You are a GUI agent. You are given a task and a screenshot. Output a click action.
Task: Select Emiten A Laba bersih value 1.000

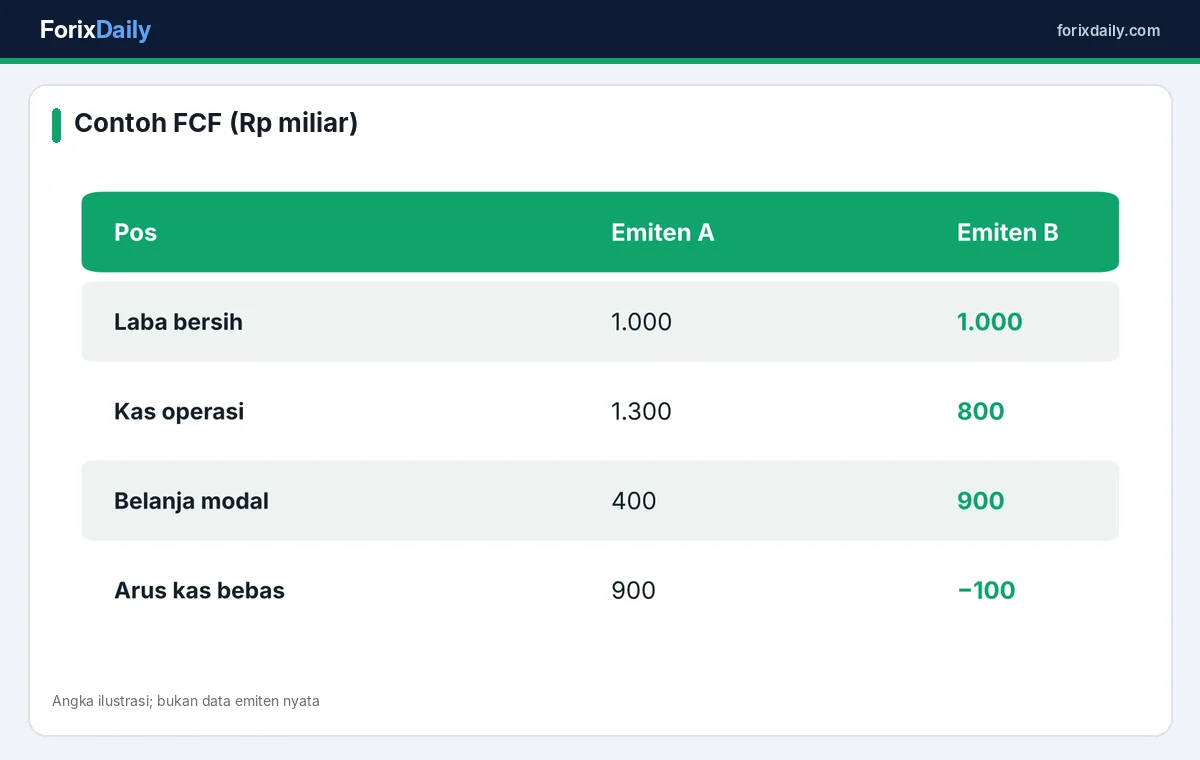coord(641,321)
